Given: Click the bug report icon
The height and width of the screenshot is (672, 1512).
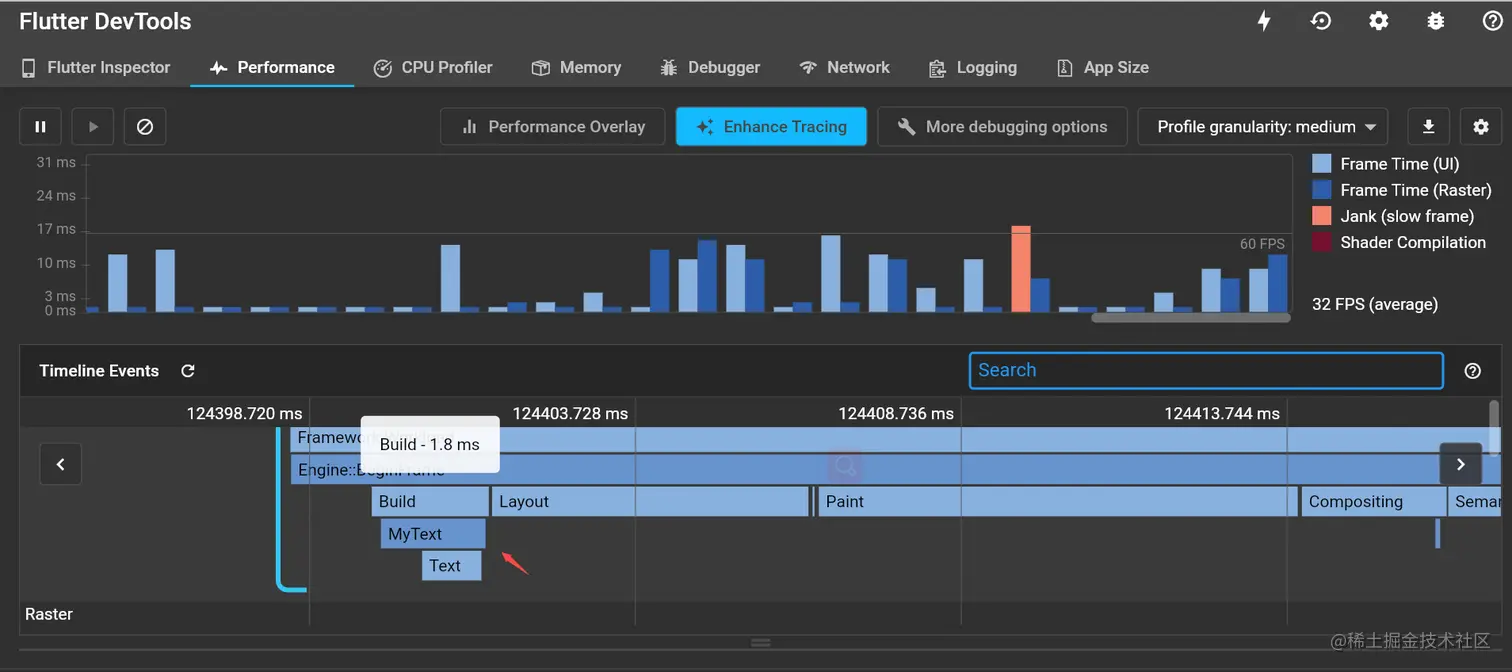Looking at the screenshot, I should pos(1436,21).
